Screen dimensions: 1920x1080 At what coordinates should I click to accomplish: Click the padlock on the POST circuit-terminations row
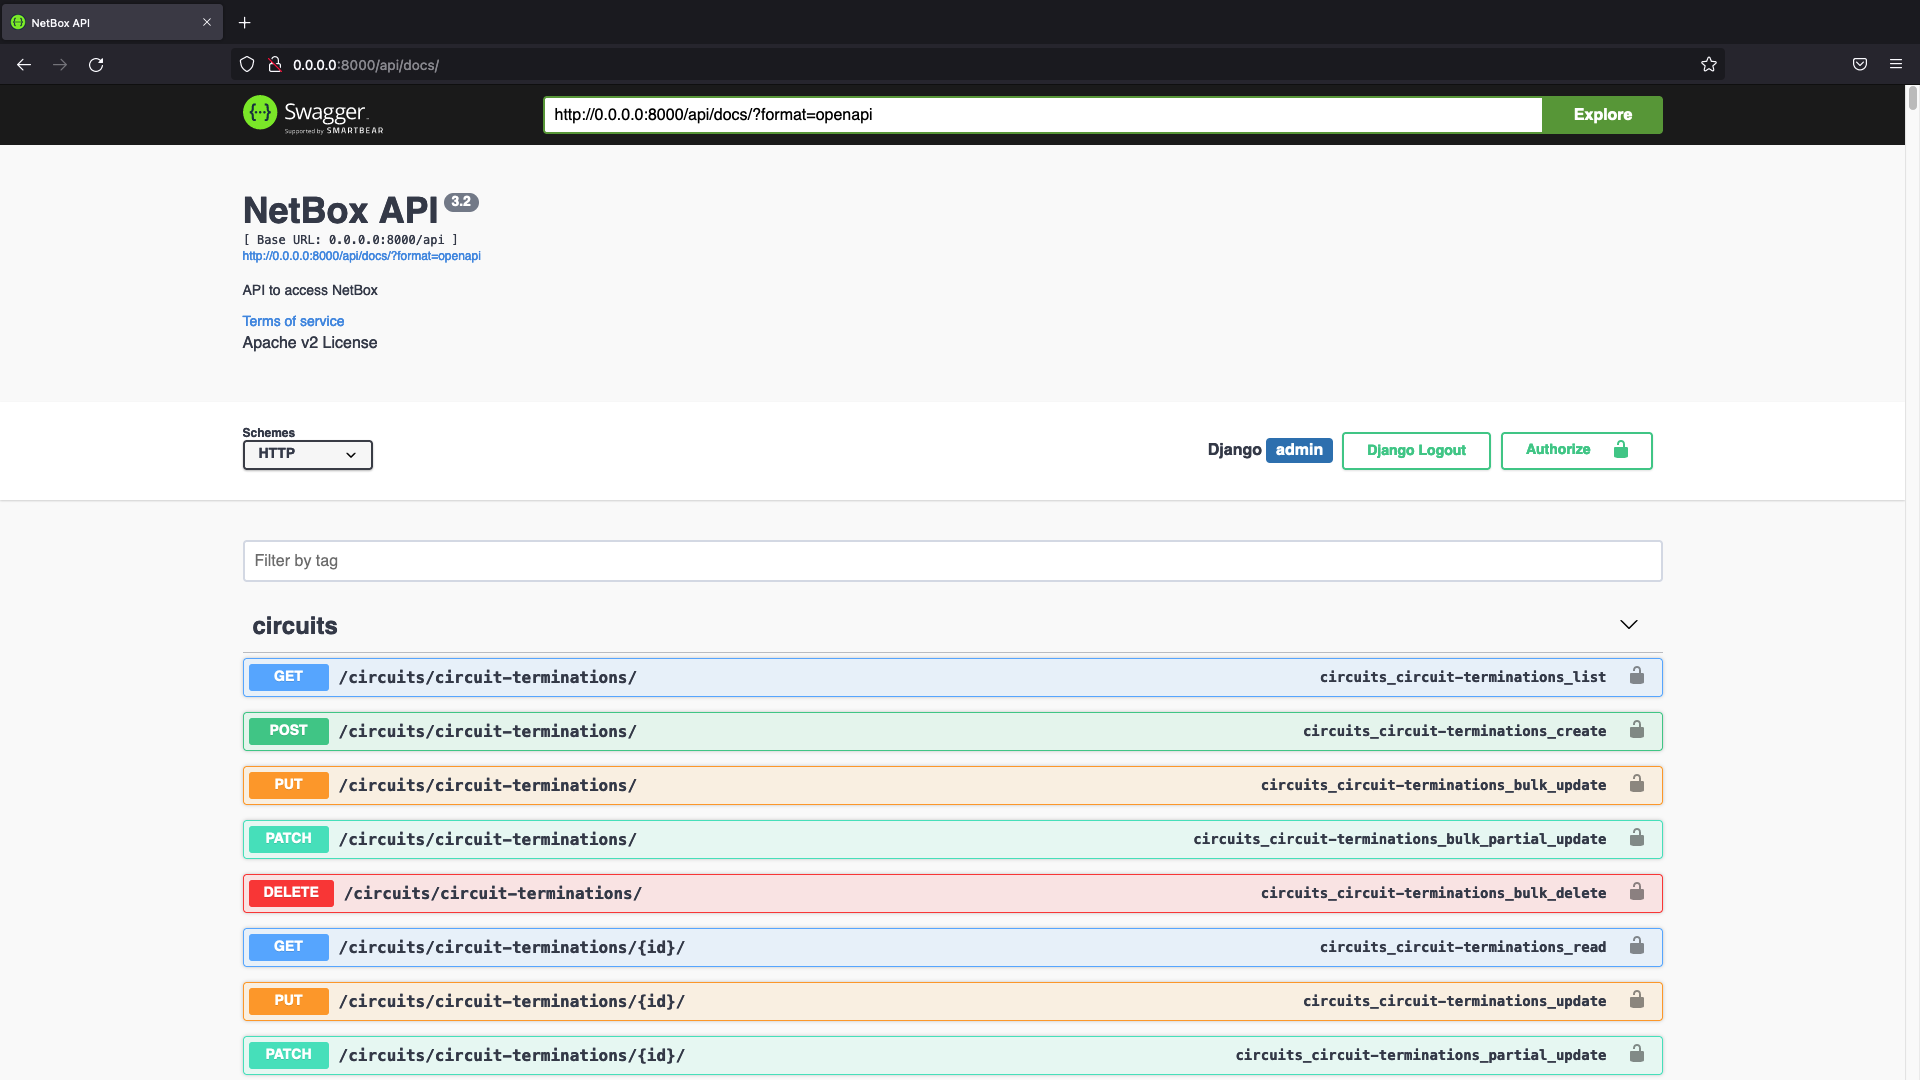1637,730
